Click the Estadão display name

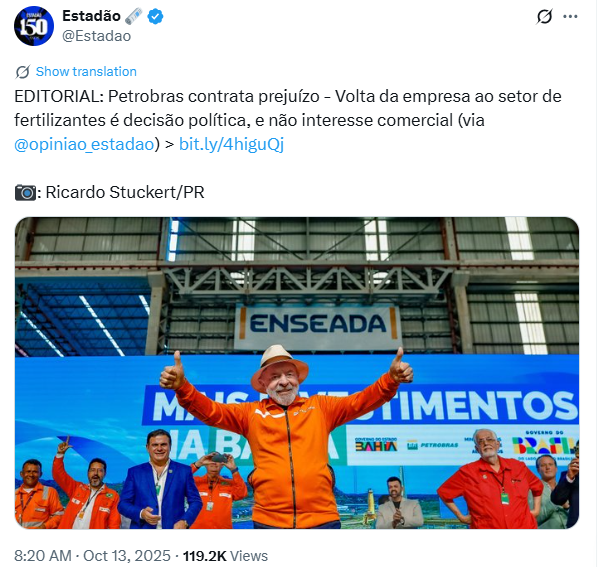[91, 16]
